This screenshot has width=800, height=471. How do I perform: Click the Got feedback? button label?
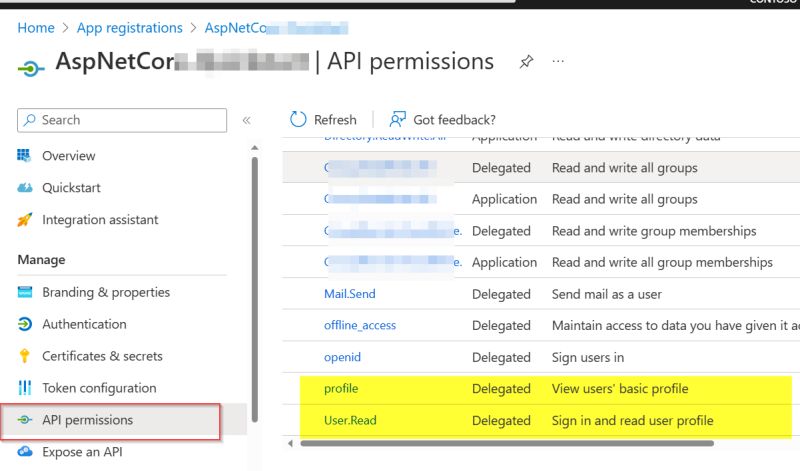pyautogui.click(x=454, y=119)
